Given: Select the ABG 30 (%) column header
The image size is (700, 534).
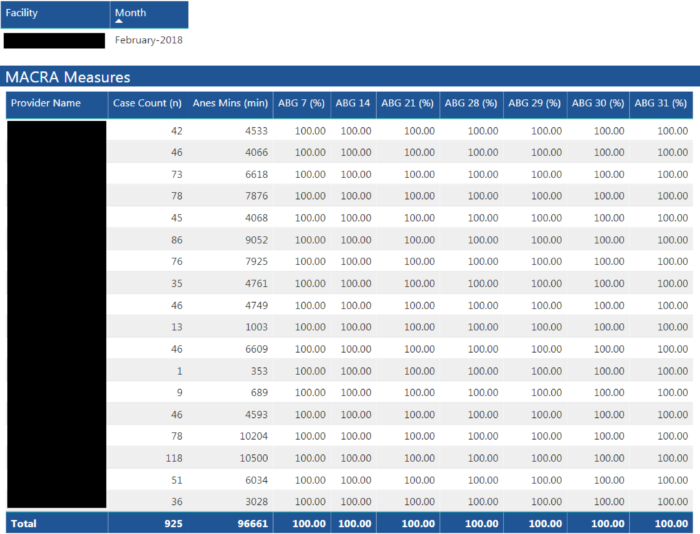Looking at the screenshot, I should click(x=597, y=103).
